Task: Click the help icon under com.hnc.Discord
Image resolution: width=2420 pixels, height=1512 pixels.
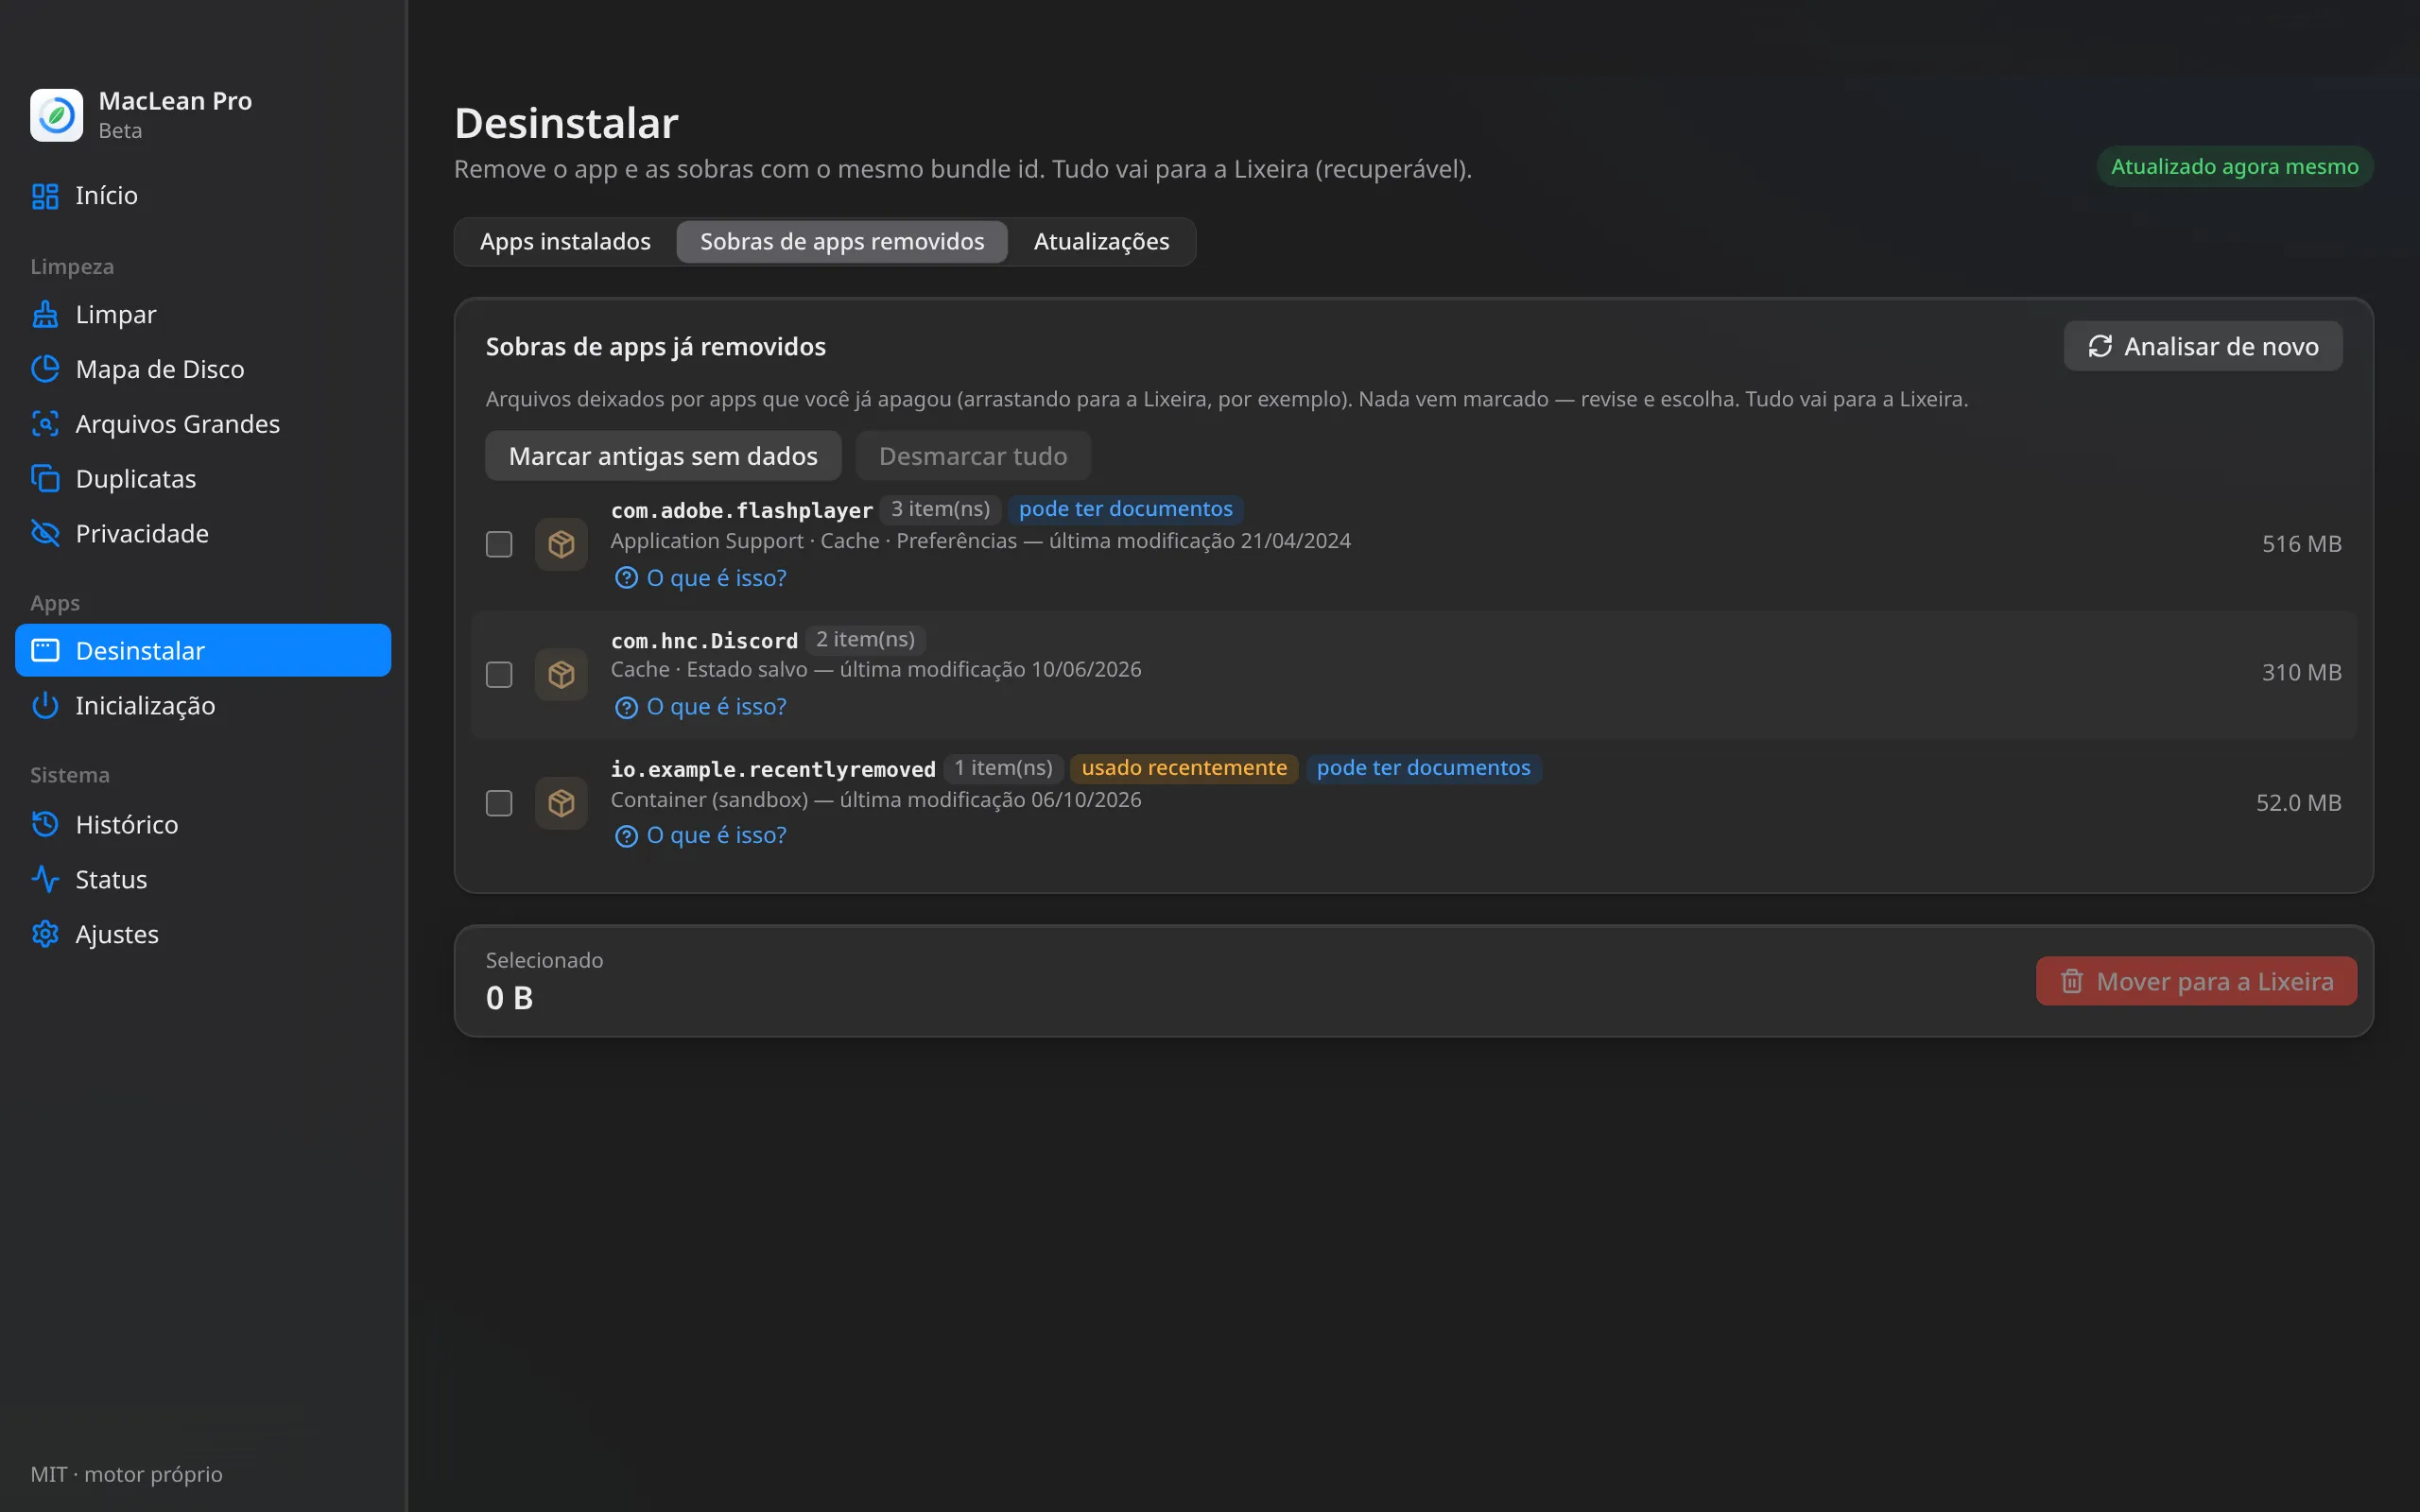Action: pyautogui.click(x=626, y=708)
